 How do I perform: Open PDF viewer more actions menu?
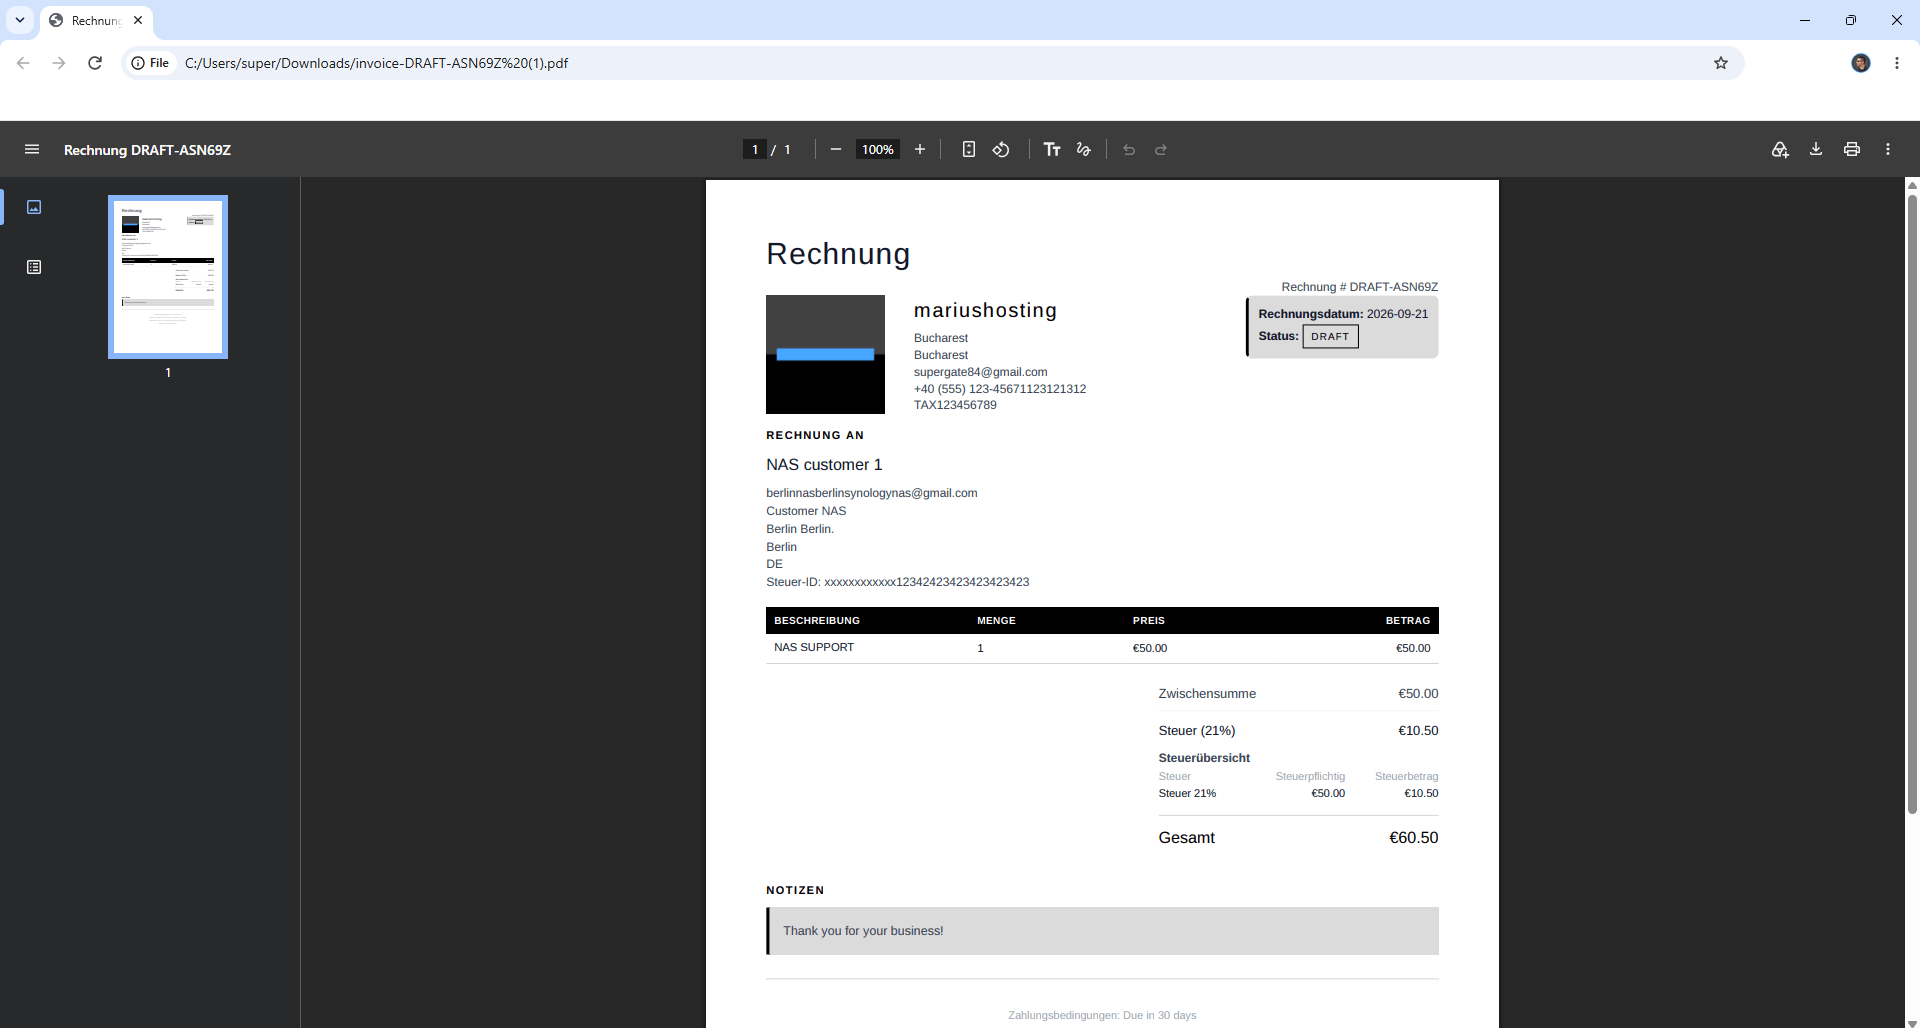[x=1888, y=149]
